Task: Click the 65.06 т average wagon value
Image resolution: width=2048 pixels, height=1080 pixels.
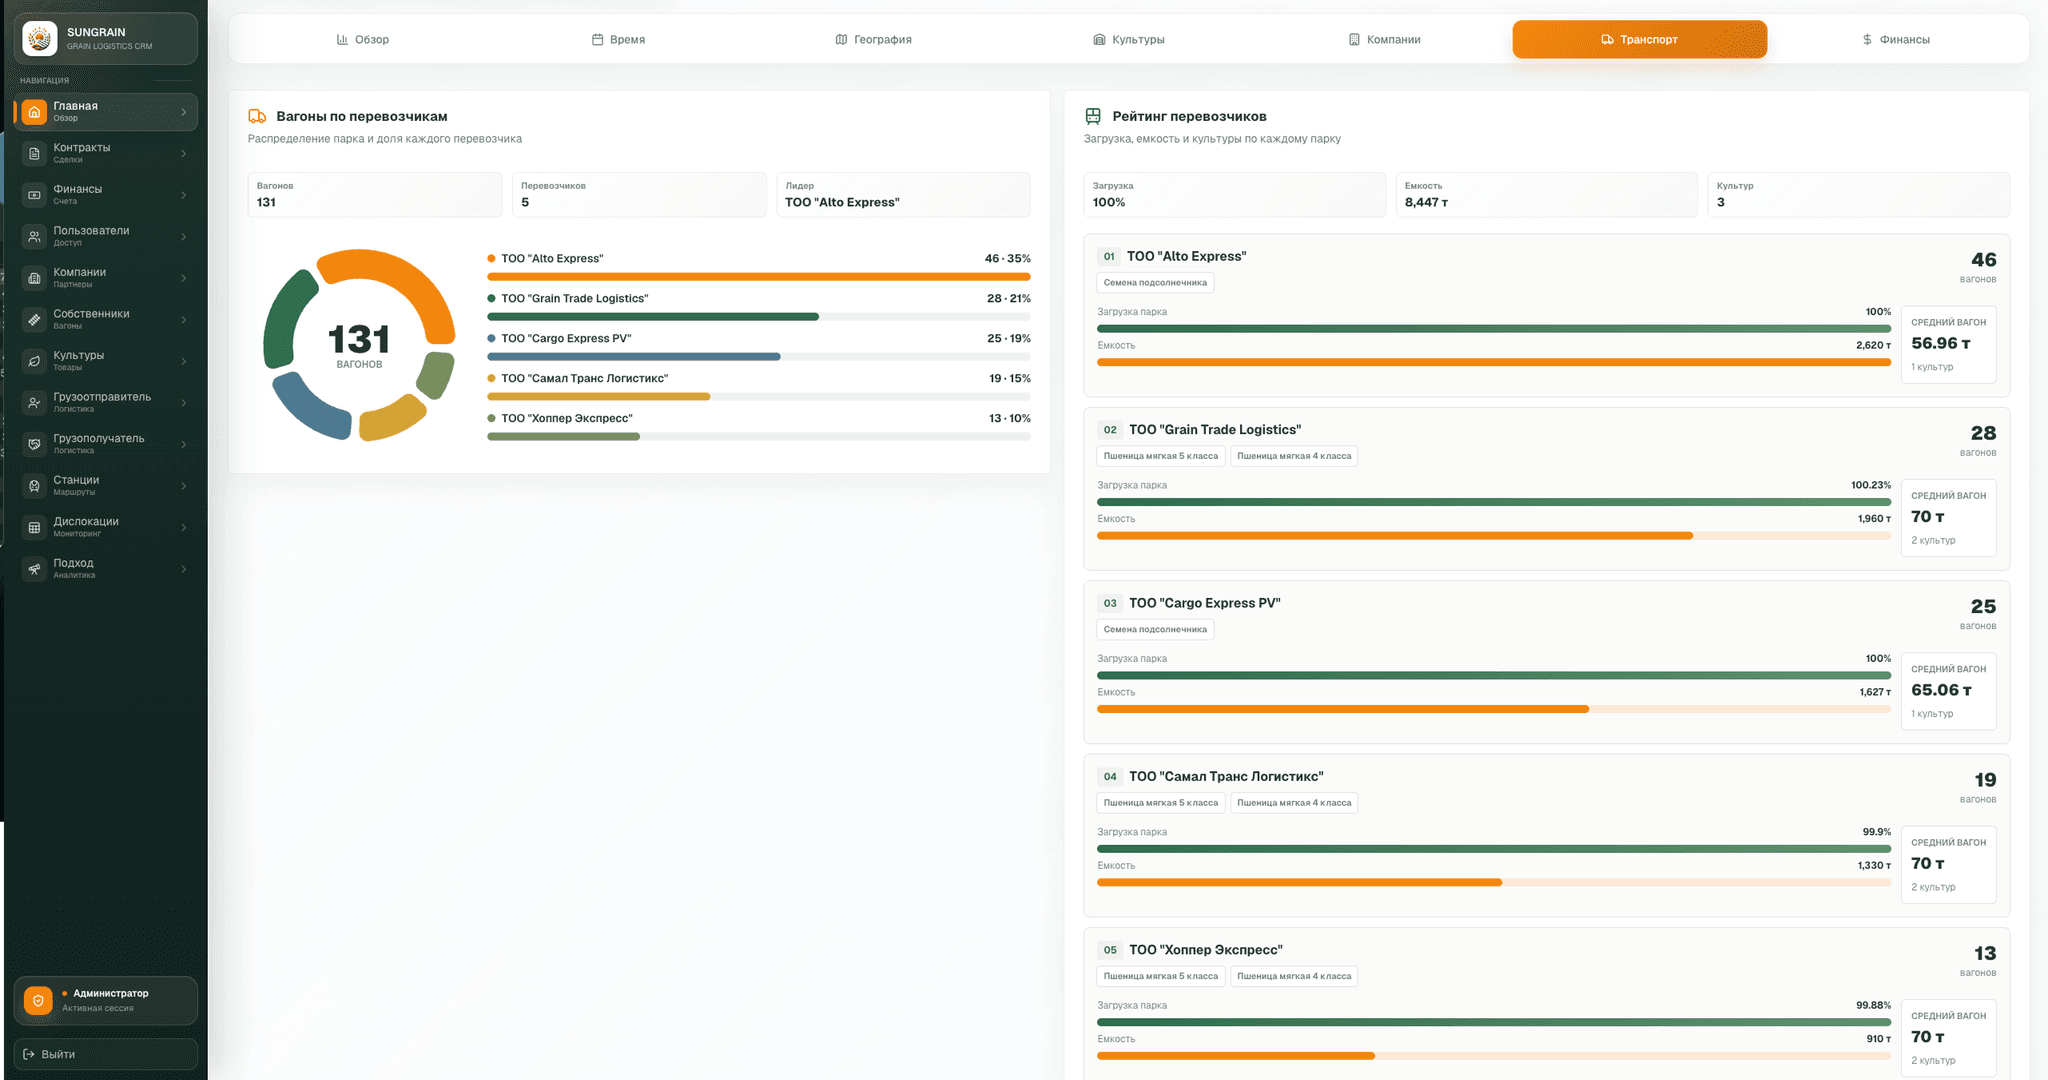Action: [1941, 690]
